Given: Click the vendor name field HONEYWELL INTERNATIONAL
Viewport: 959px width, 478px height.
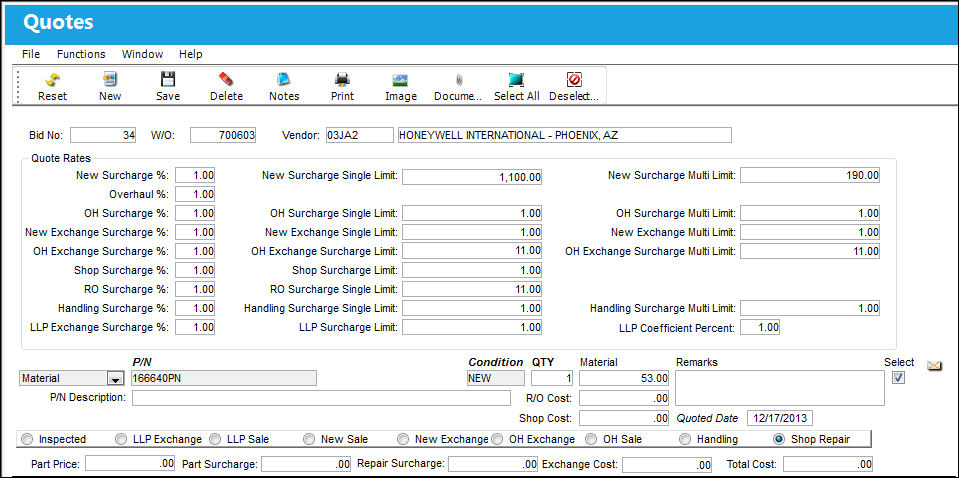Looking at the screenshot, I should 565,135.
